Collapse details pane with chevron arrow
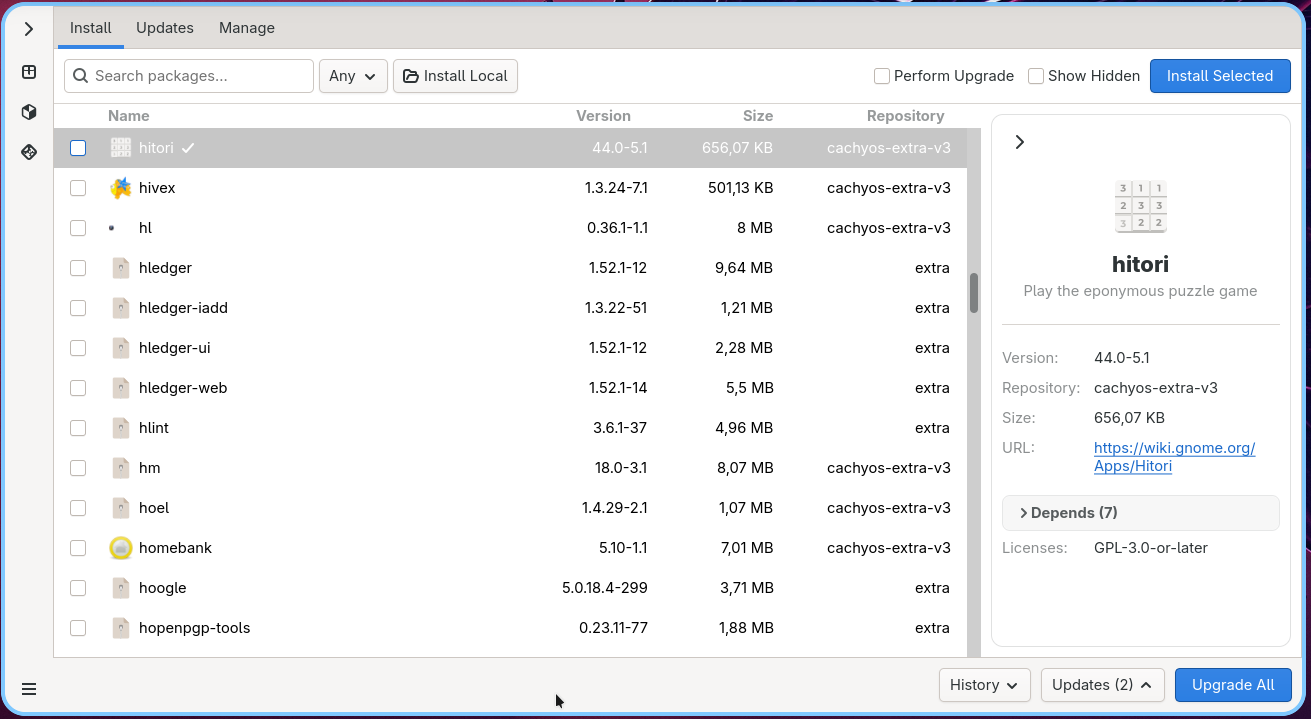Screen dimensions: 1311x719 [x=1019, y=142]
